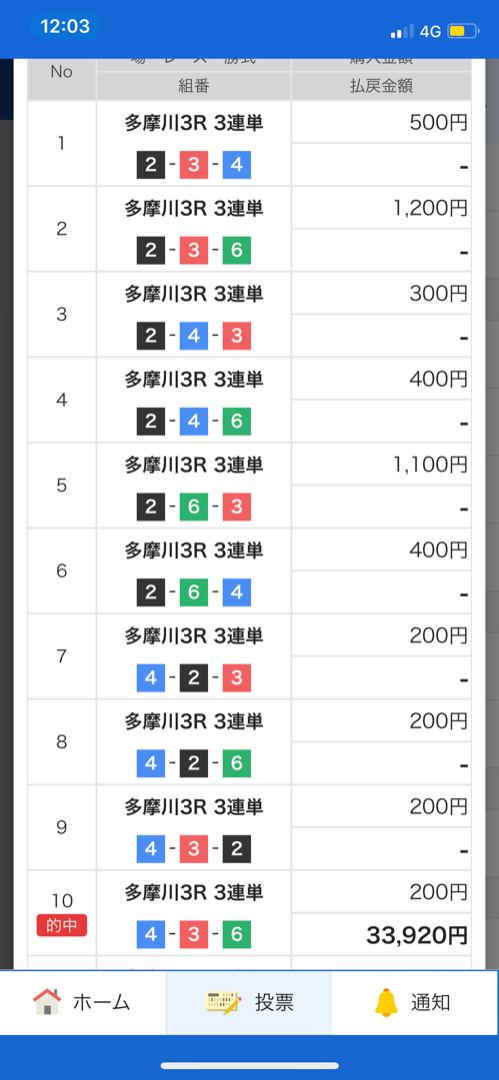Go to the ホーム tab
499x1080 pixels.
pyautogui.click(x=83, y=1002)
